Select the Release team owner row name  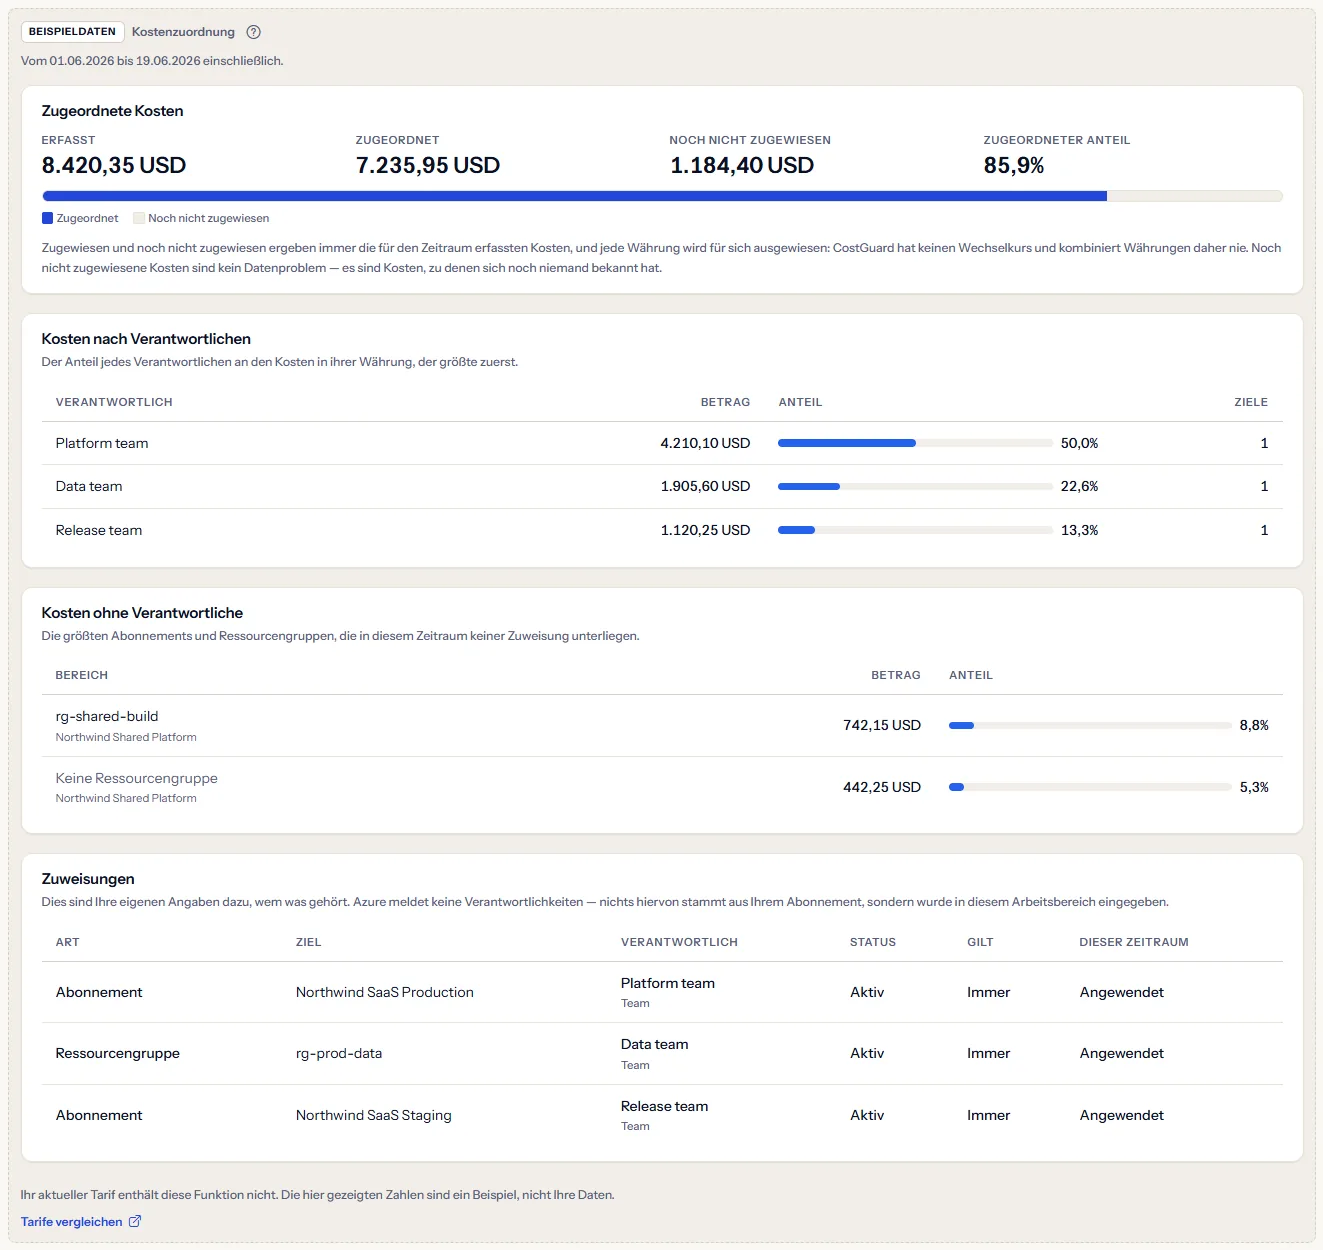pyautogui.click(x=99, y=530)
